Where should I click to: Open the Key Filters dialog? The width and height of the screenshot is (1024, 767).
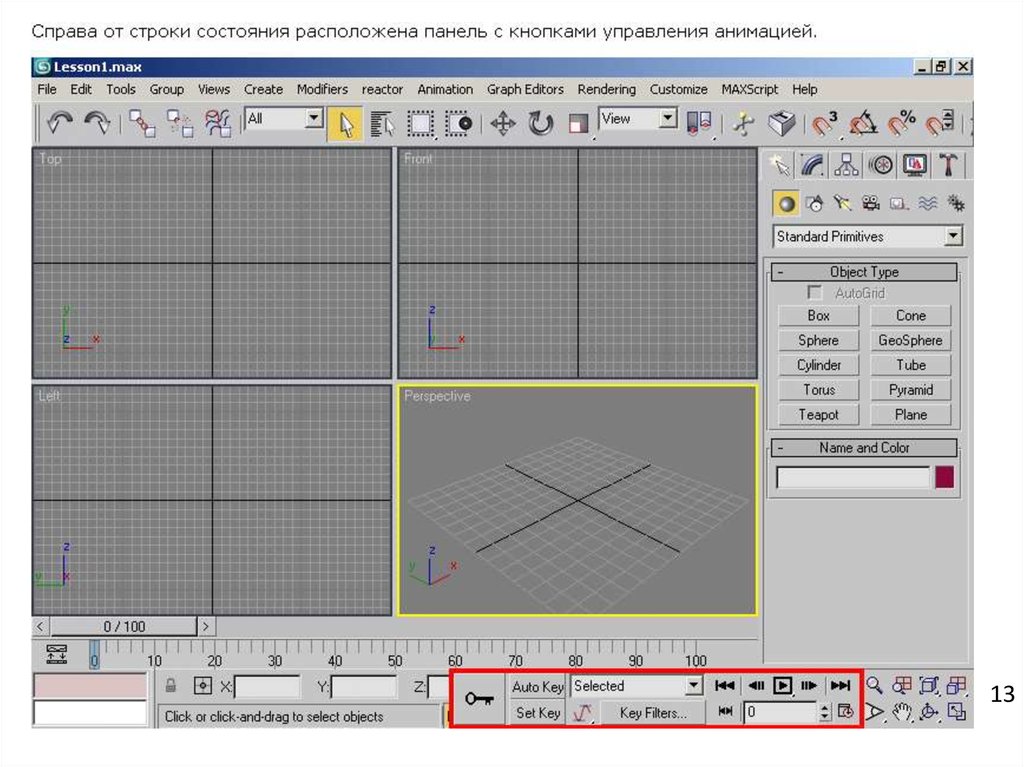[653, 713]
